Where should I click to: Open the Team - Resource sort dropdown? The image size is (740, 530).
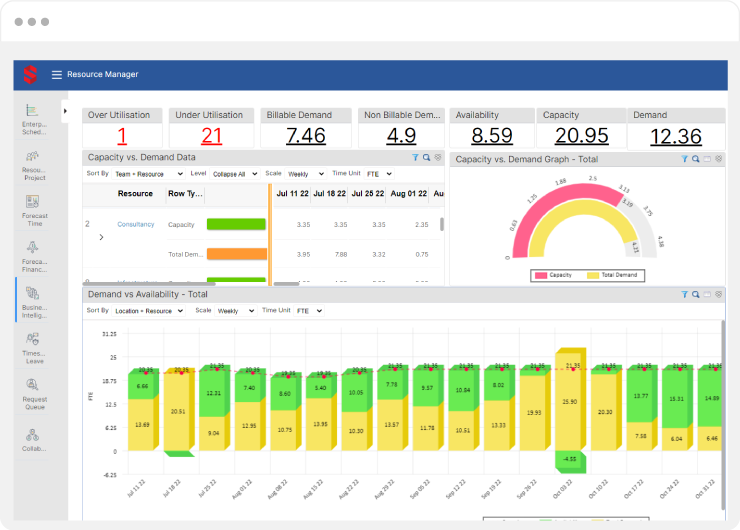[x=149, y=174]
